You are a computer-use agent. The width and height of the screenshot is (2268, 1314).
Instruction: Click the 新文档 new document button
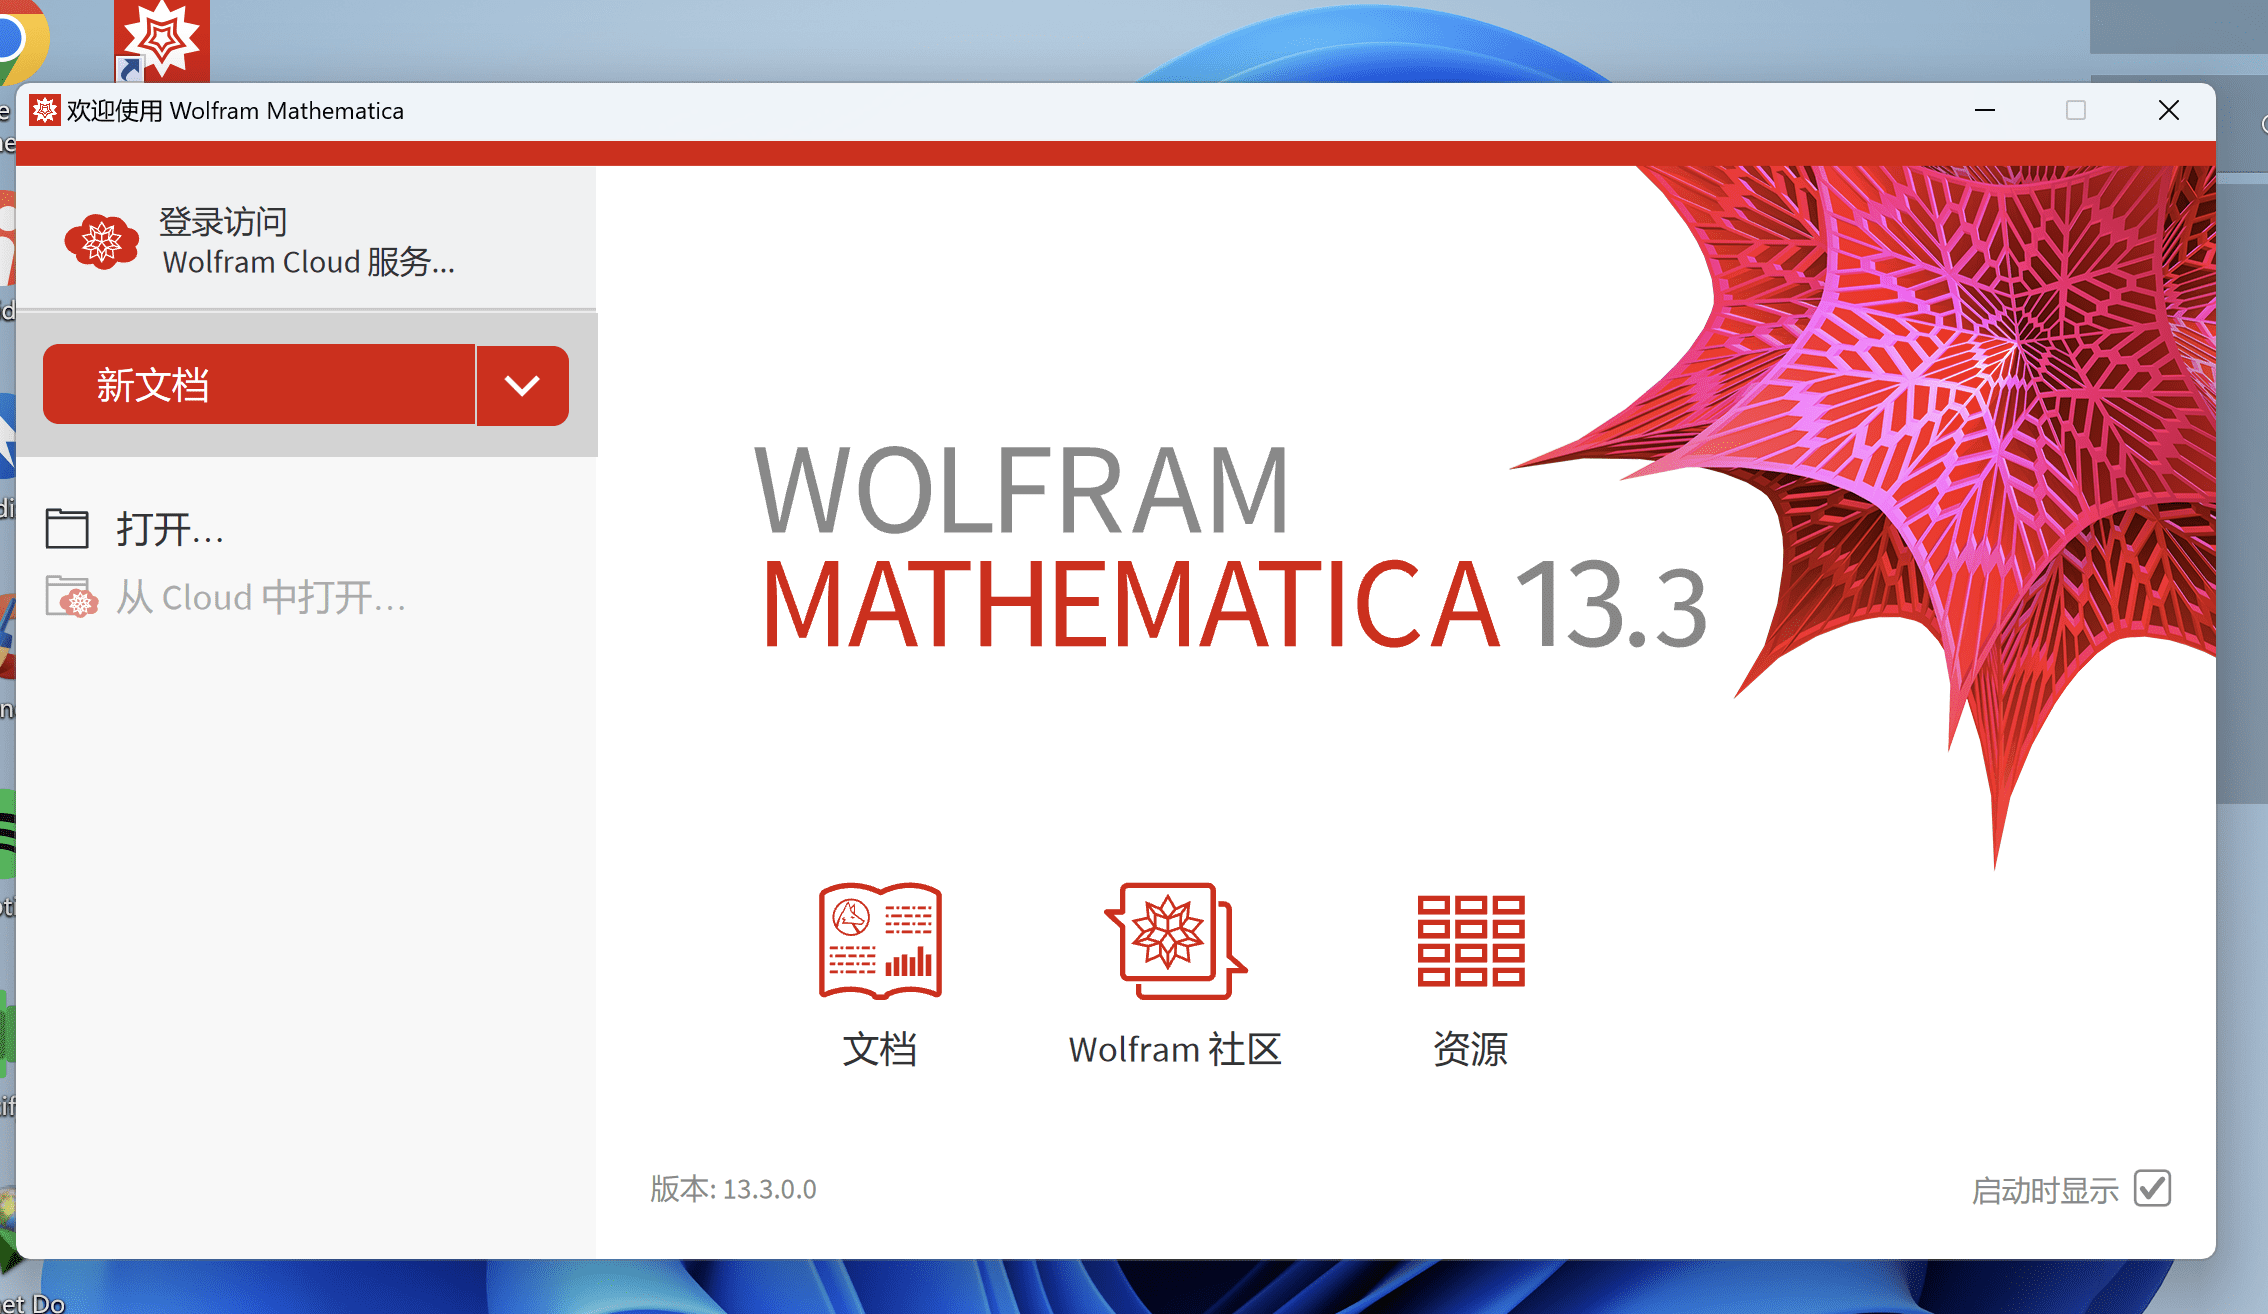[259, 386]
